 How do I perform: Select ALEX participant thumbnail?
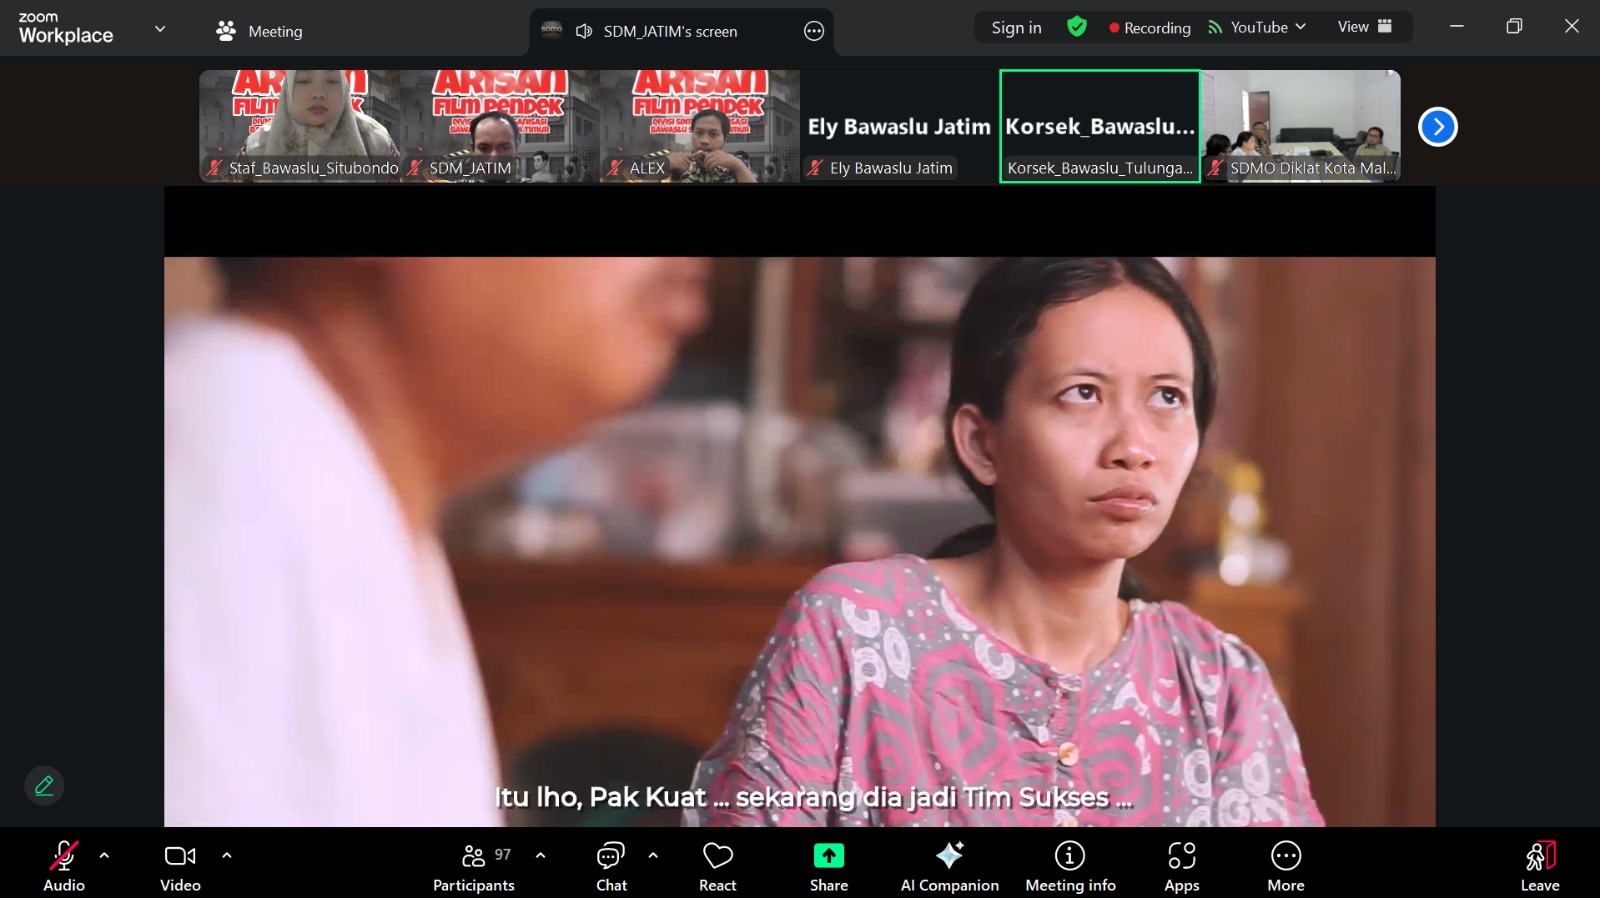click(700, 126)
